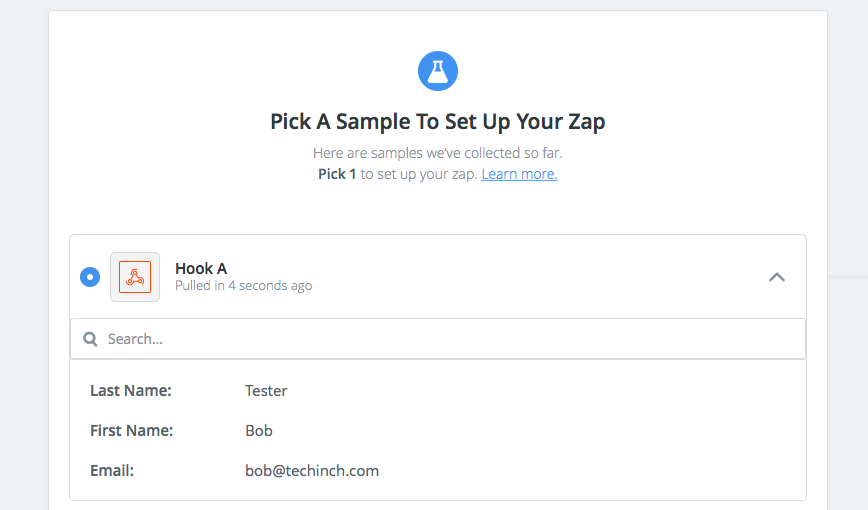Click the 'Pulled in 4 seconds ago' text
Screen dimensions: 868x510
point(244,286)
